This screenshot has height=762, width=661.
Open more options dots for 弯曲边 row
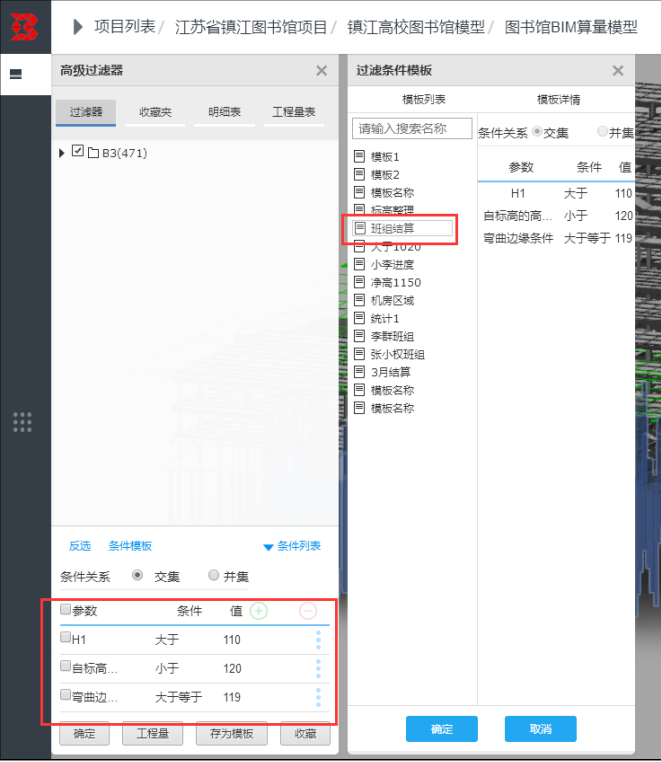[x=318, y=697]
